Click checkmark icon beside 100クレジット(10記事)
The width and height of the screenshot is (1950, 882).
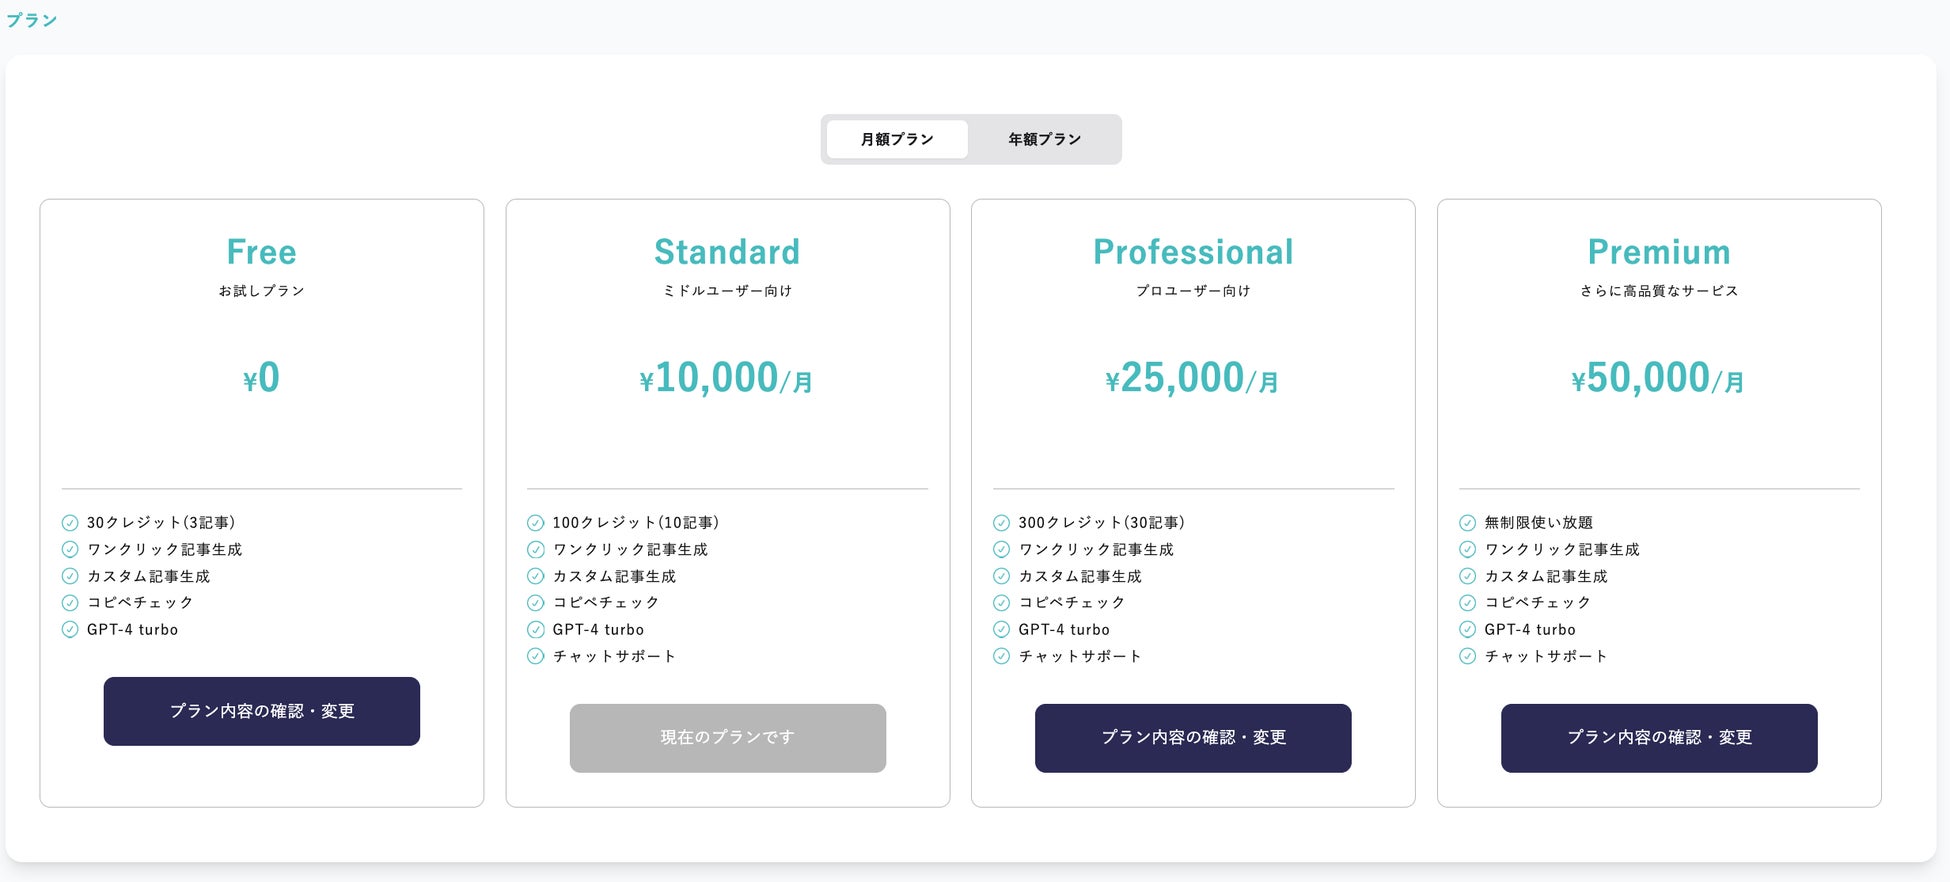pos(536,523)
